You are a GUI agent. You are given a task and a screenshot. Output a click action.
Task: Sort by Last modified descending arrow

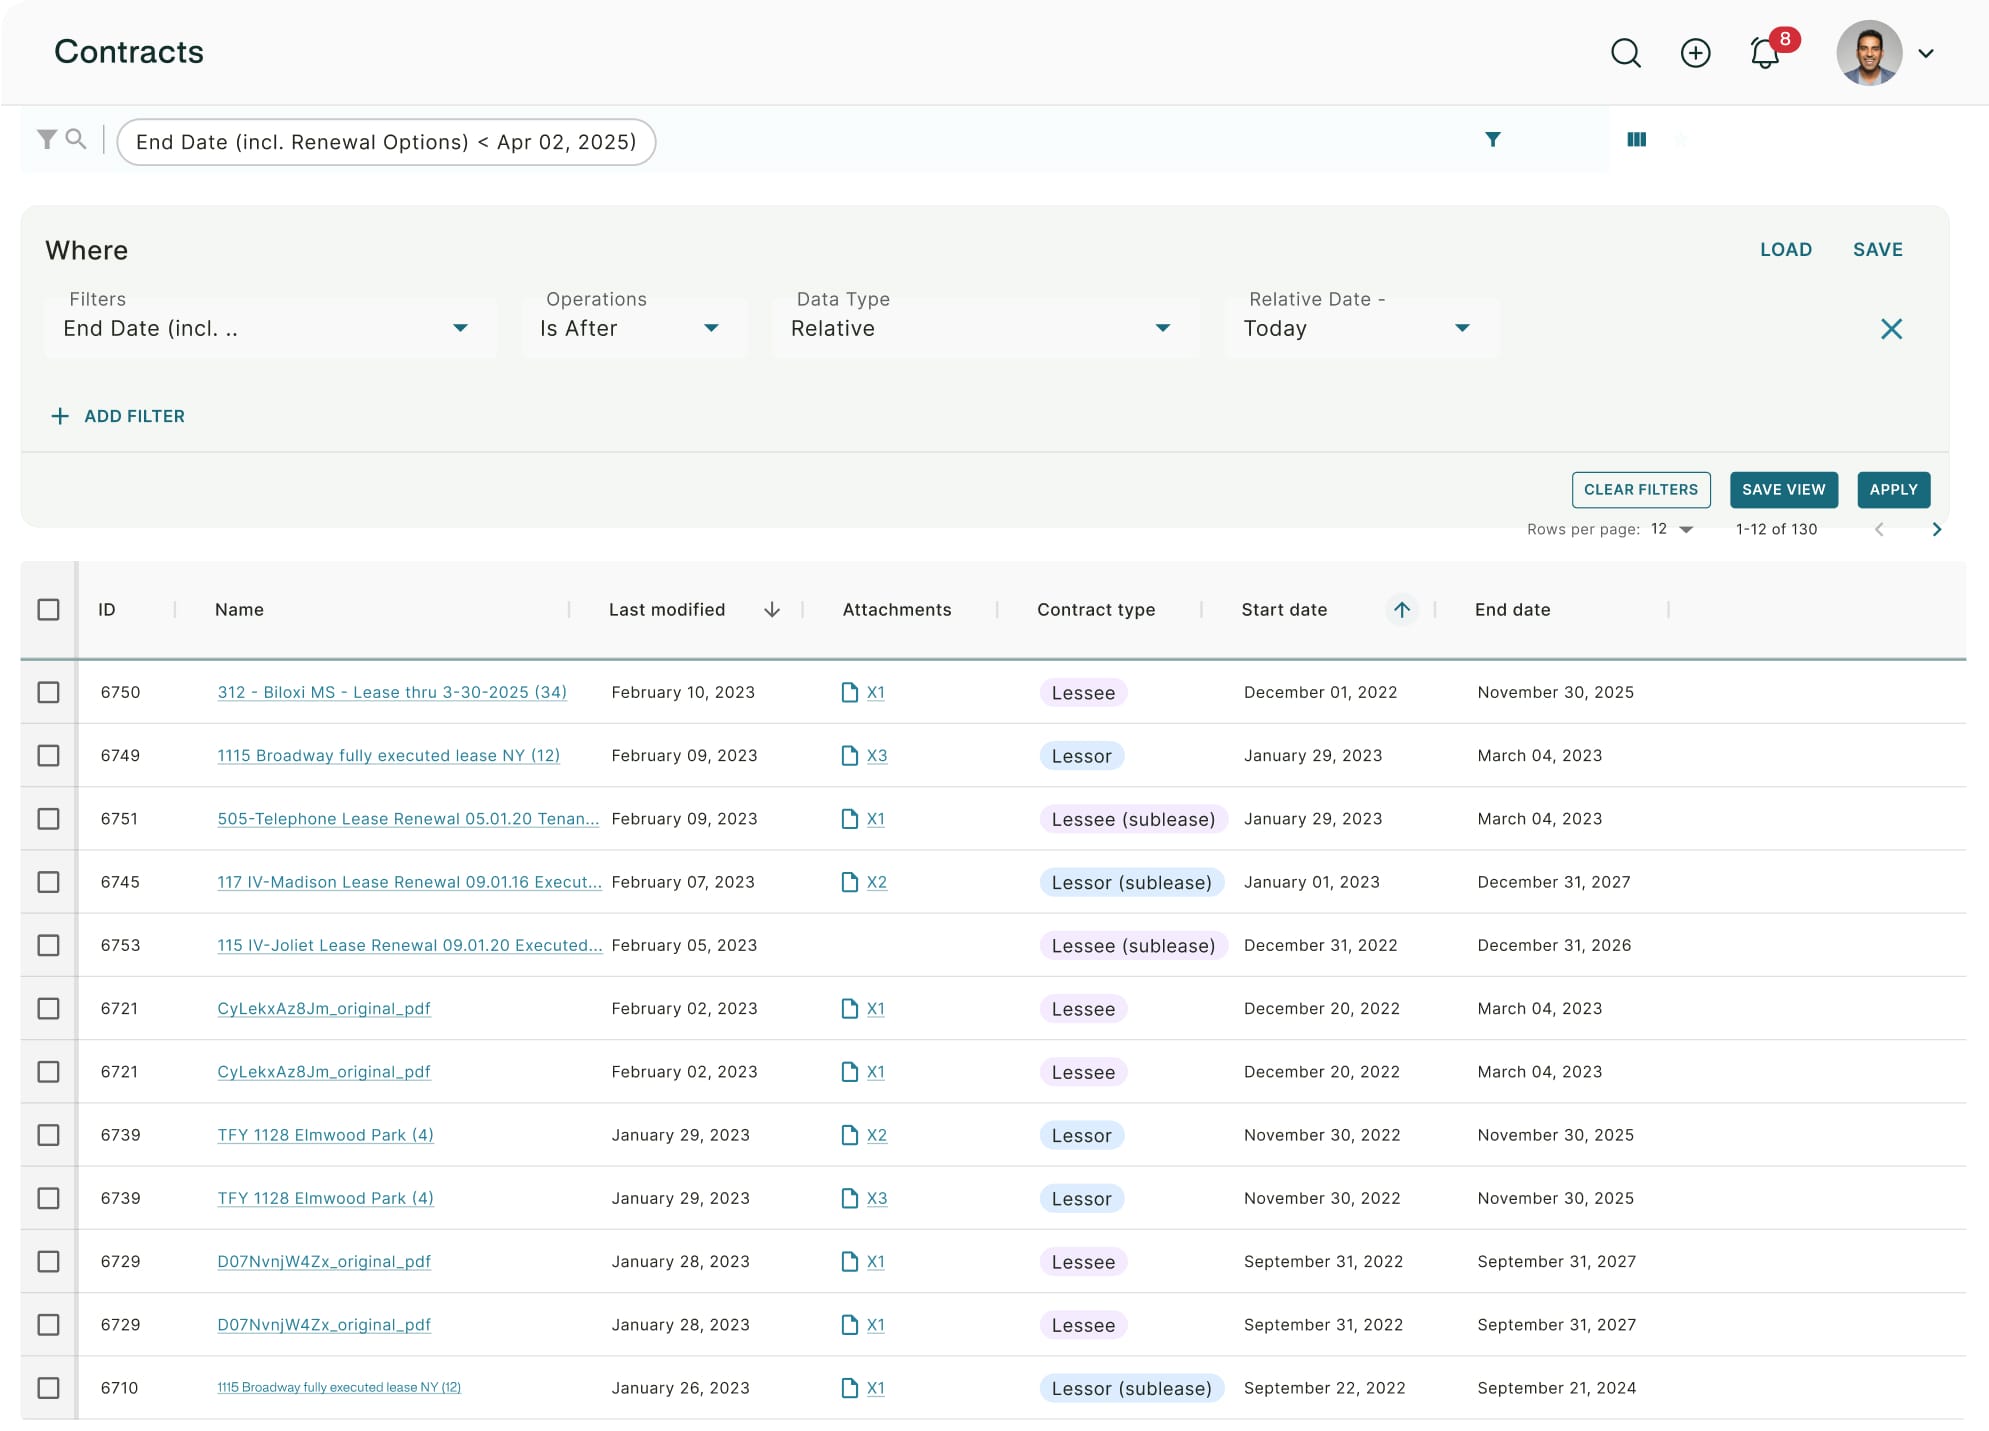click(x=772, y=610)
